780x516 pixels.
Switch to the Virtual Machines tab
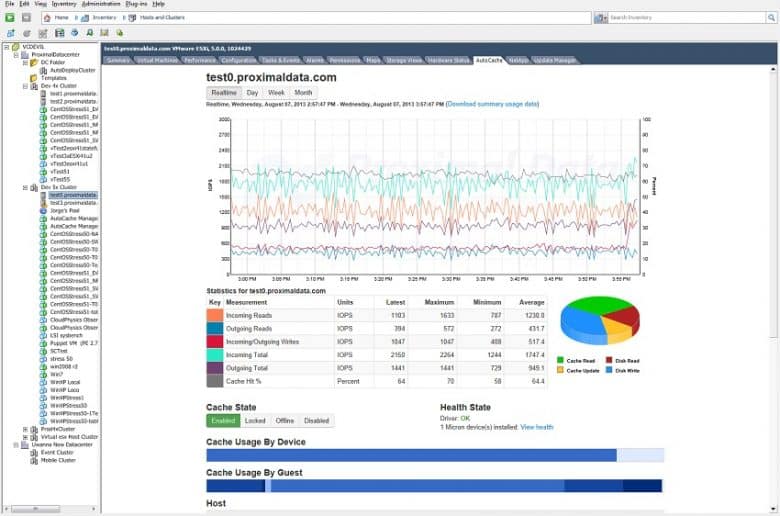[x=157, y=60]
